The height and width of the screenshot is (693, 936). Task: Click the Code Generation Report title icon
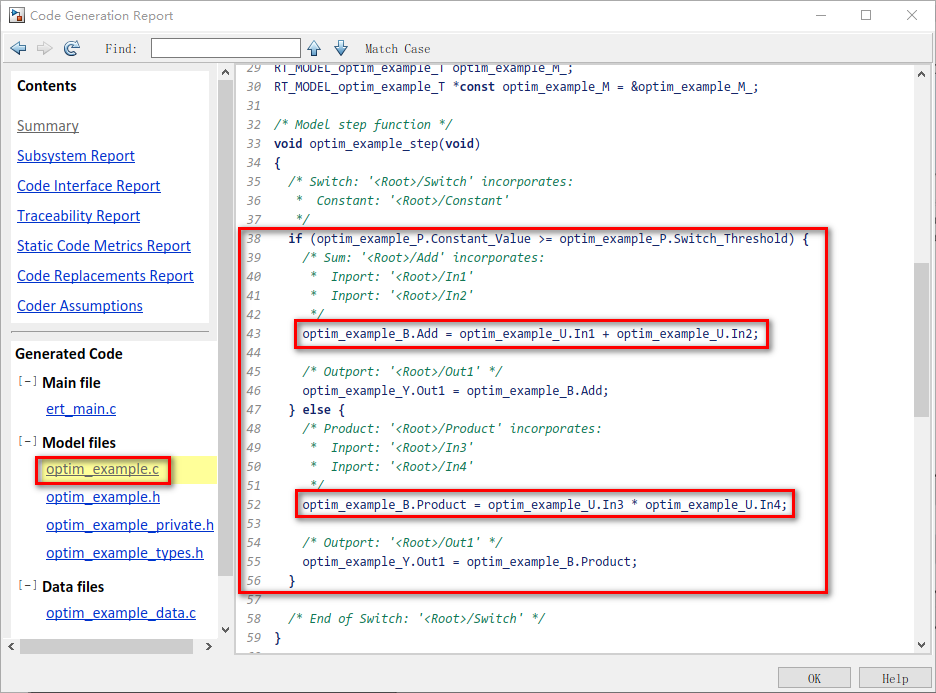coord(17,16)
